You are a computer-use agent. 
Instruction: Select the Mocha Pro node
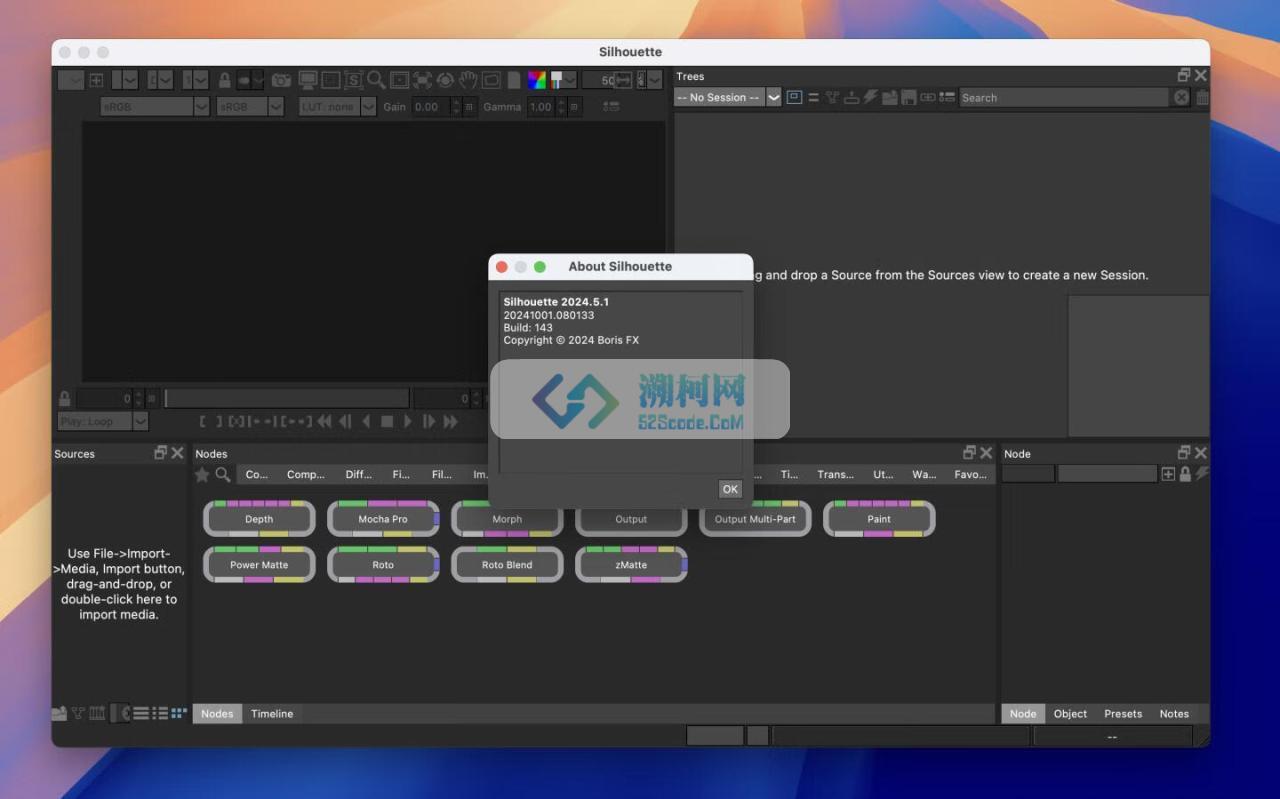383,519
